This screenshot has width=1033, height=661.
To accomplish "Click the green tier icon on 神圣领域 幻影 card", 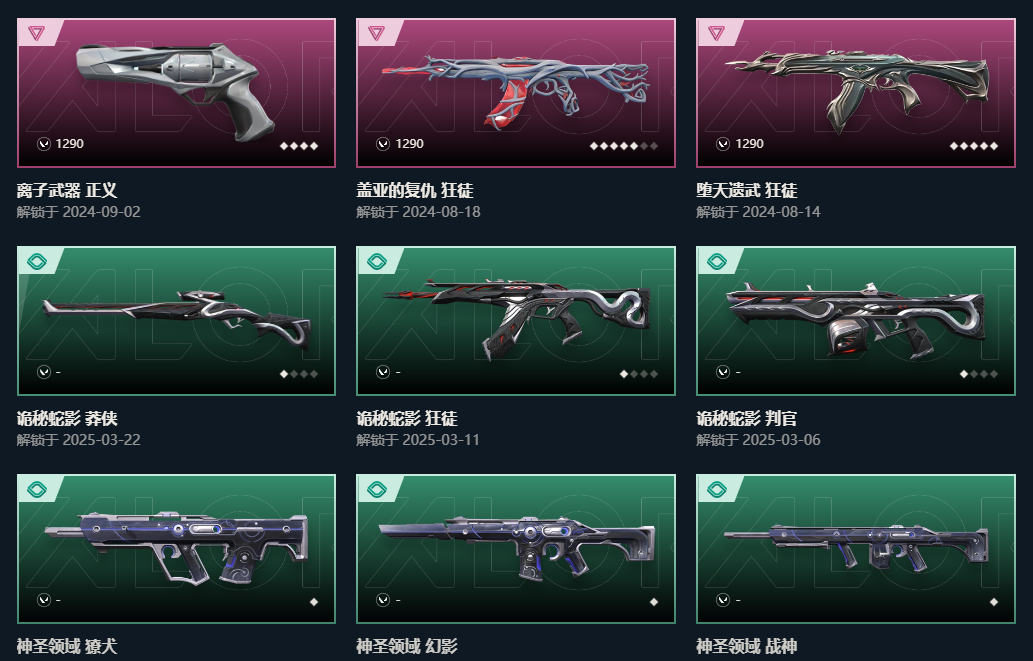I will (x=377, y=489).
